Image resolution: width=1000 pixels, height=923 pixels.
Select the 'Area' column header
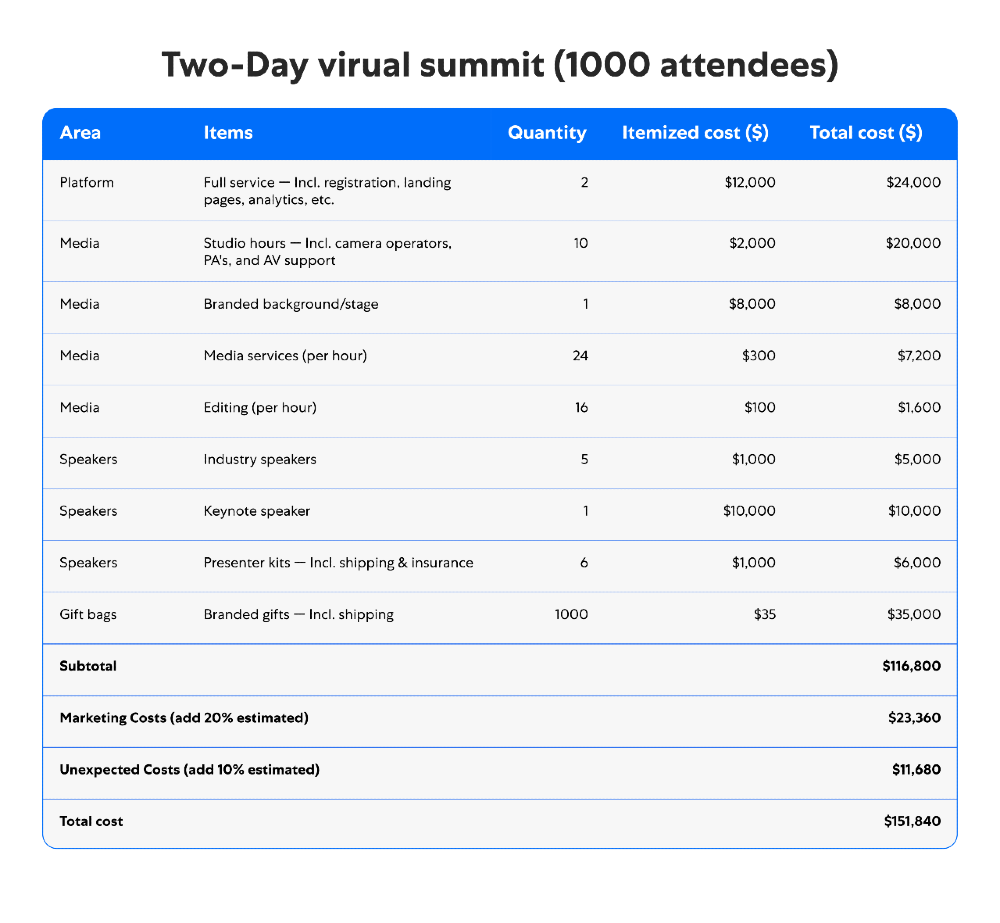click(80, 133)
